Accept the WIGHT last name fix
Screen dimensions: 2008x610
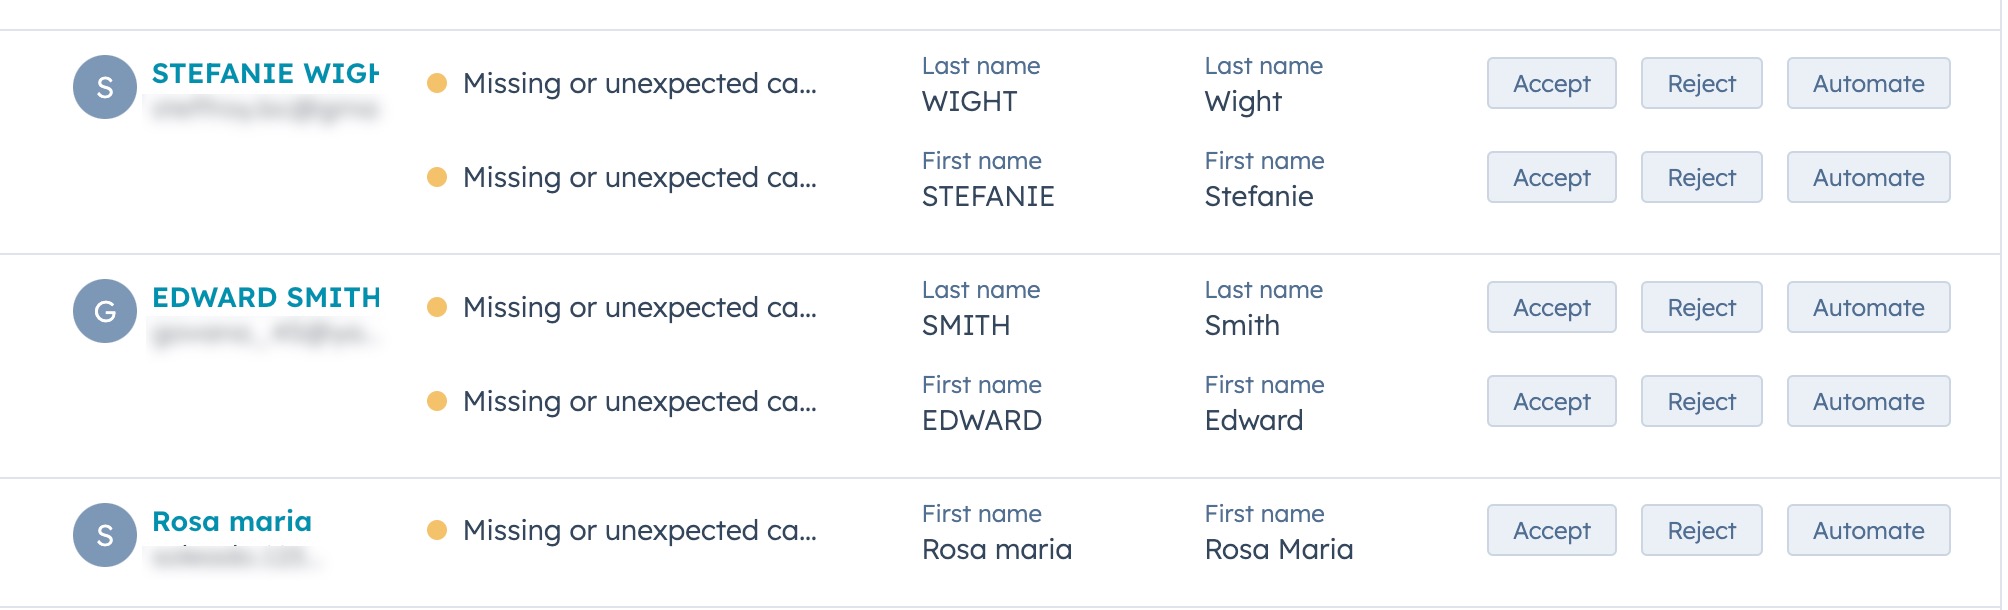click(x=1551, y=83)
